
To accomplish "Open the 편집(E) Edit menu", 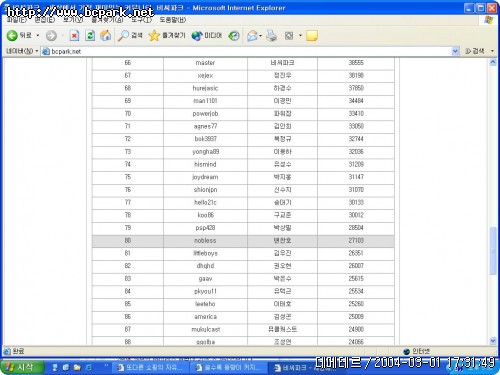I will tap(45, 20).
